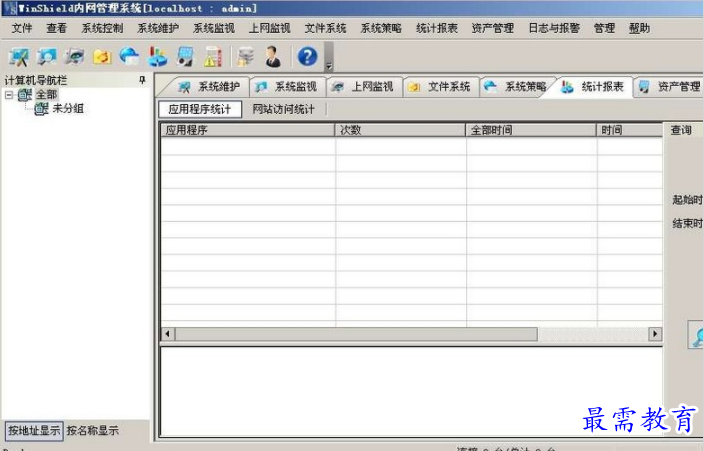This screenshot has width=704, height=451.
Task: Open the 管理 menu
Action: [604, 28]
